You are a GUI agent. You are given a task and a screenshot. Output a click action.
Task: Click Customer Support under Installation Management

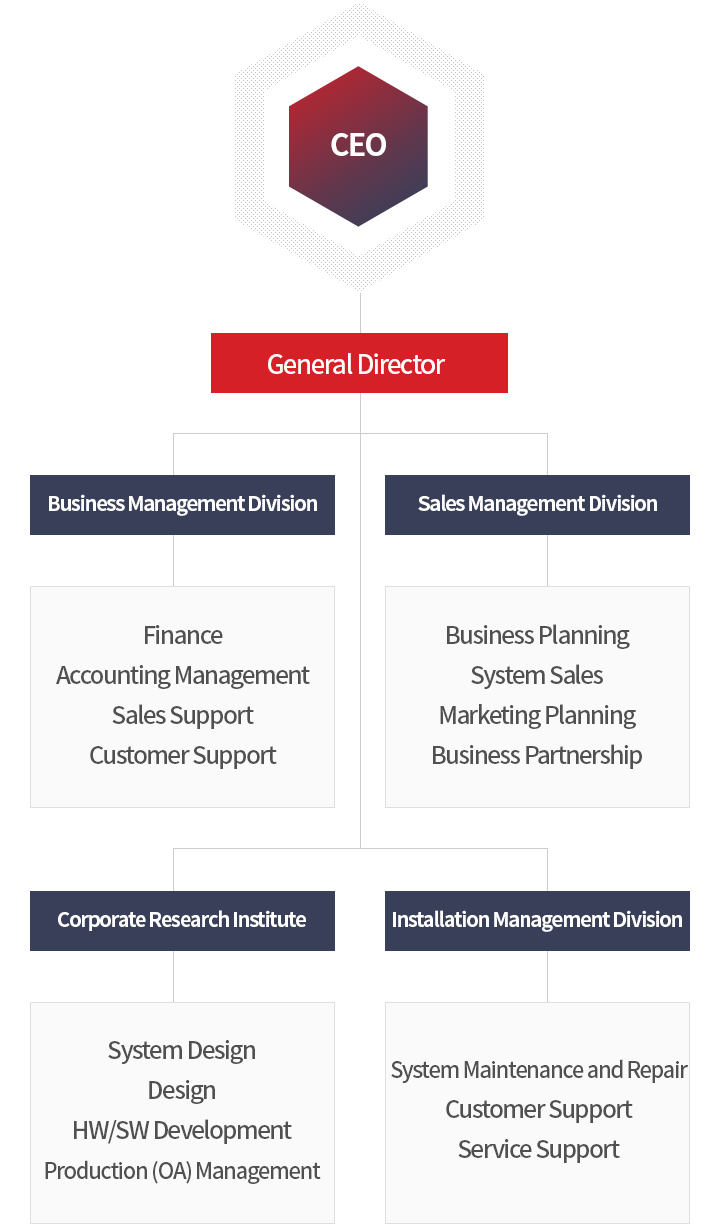[x=539, y=1110]
